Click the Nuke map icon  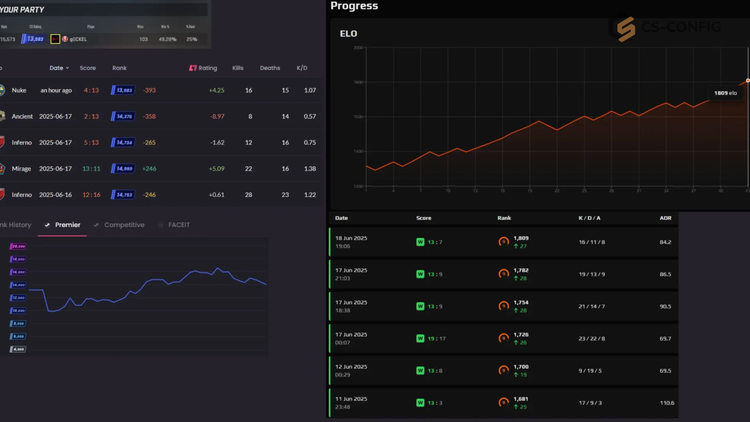tap(2, 90)
